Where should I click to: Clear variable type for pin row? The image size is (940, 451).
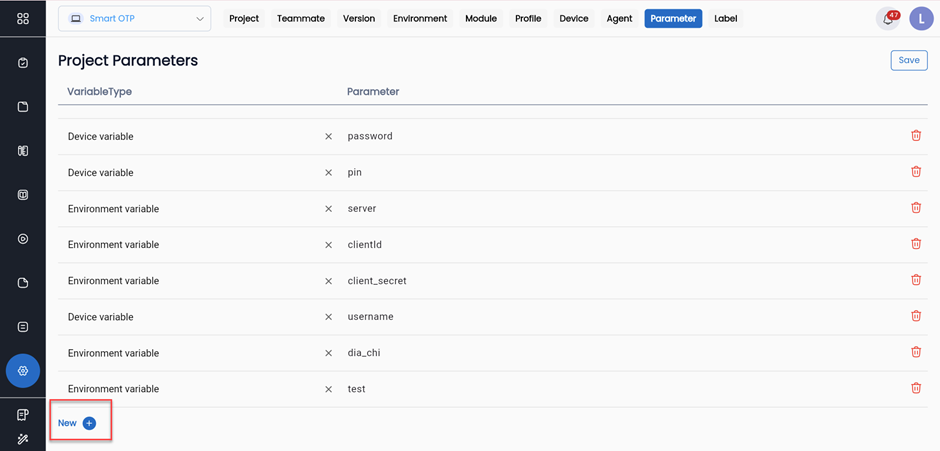click(328, 173)
